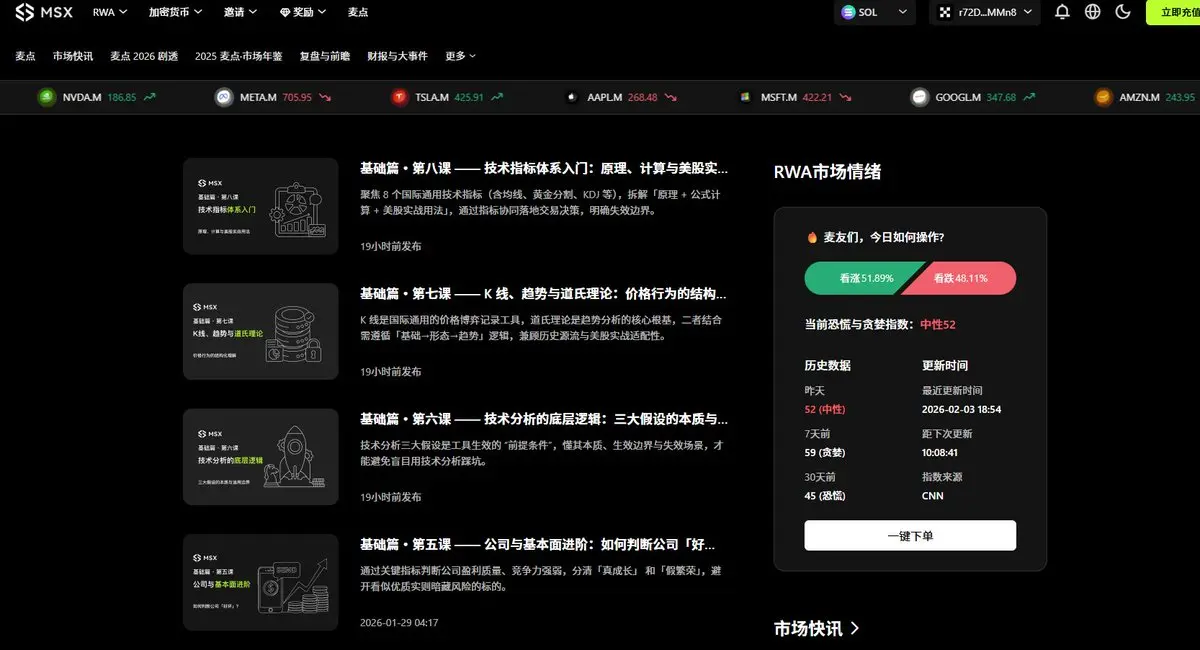The width and height of the screenshot is (1200, 650).
Task: Click the wallet address QR icon
Action: (x=944, y=12)
